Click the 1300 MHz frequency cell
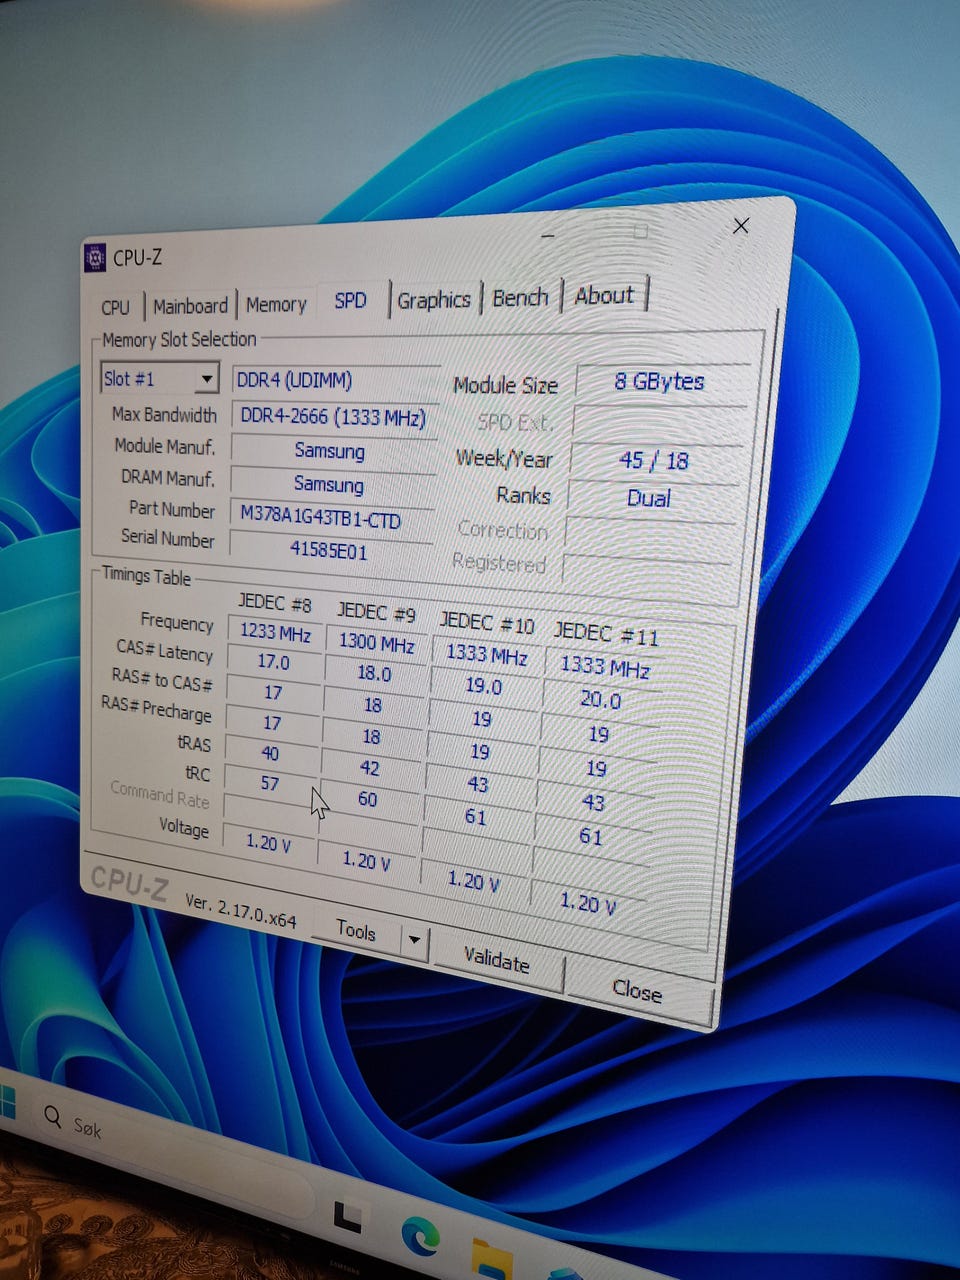Image resolution: width=960 pixels, height=1280 pixels. [376, 643]
